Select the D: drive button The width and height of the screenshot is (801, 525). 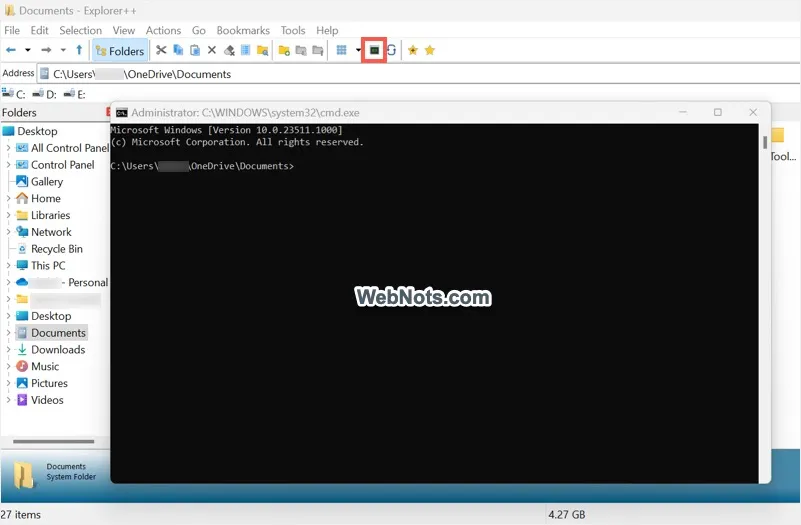[43, 94]
